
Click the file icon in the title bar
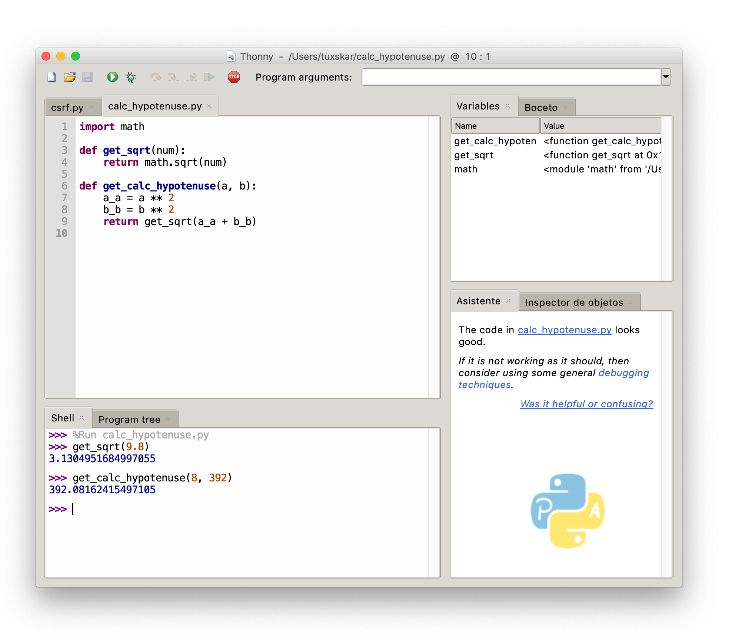(x=230, y=57)
